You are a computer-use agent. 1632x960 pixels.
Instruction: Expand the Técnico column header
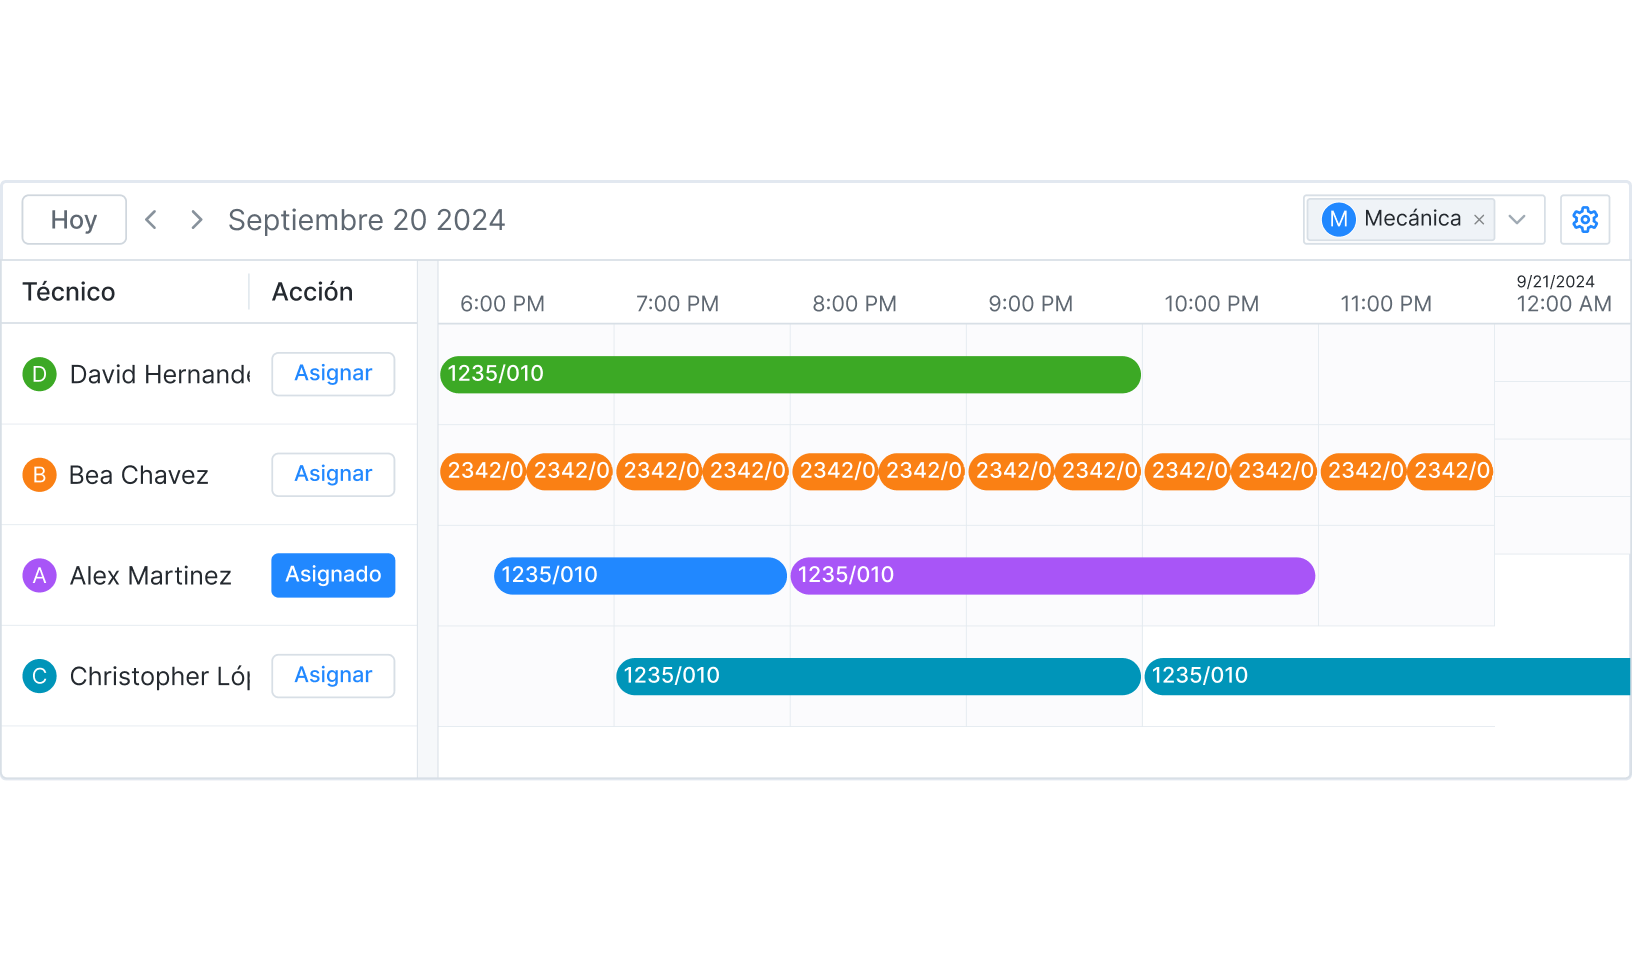[68, 291]
